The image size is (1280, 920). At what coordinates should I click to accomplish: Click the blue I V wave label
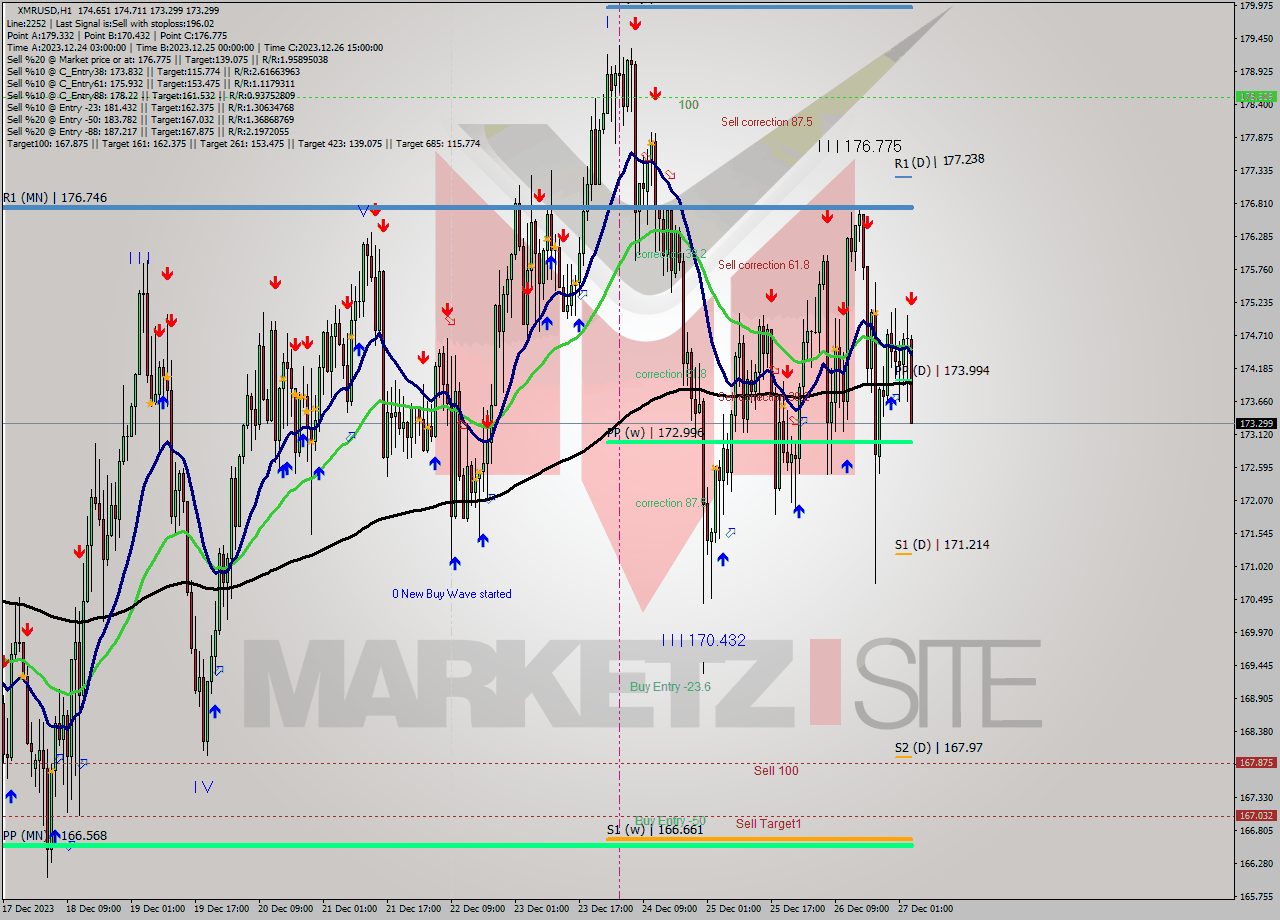coord(203,787)
